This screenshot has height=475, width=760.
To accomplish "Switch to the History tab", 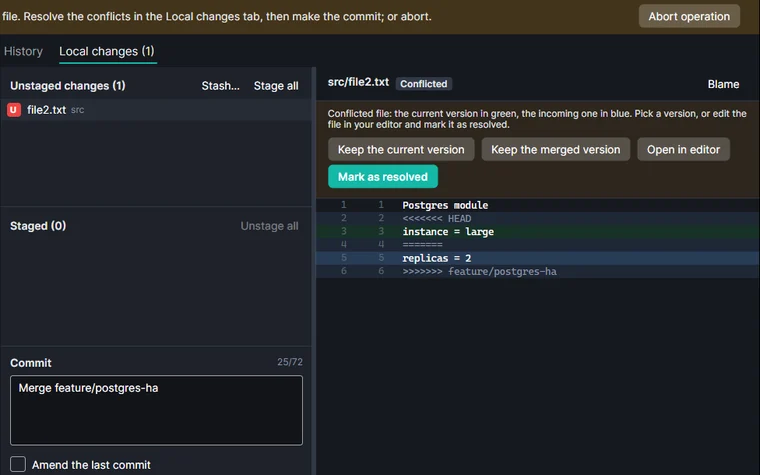I will pyautogui.click(x=23, y=51).
